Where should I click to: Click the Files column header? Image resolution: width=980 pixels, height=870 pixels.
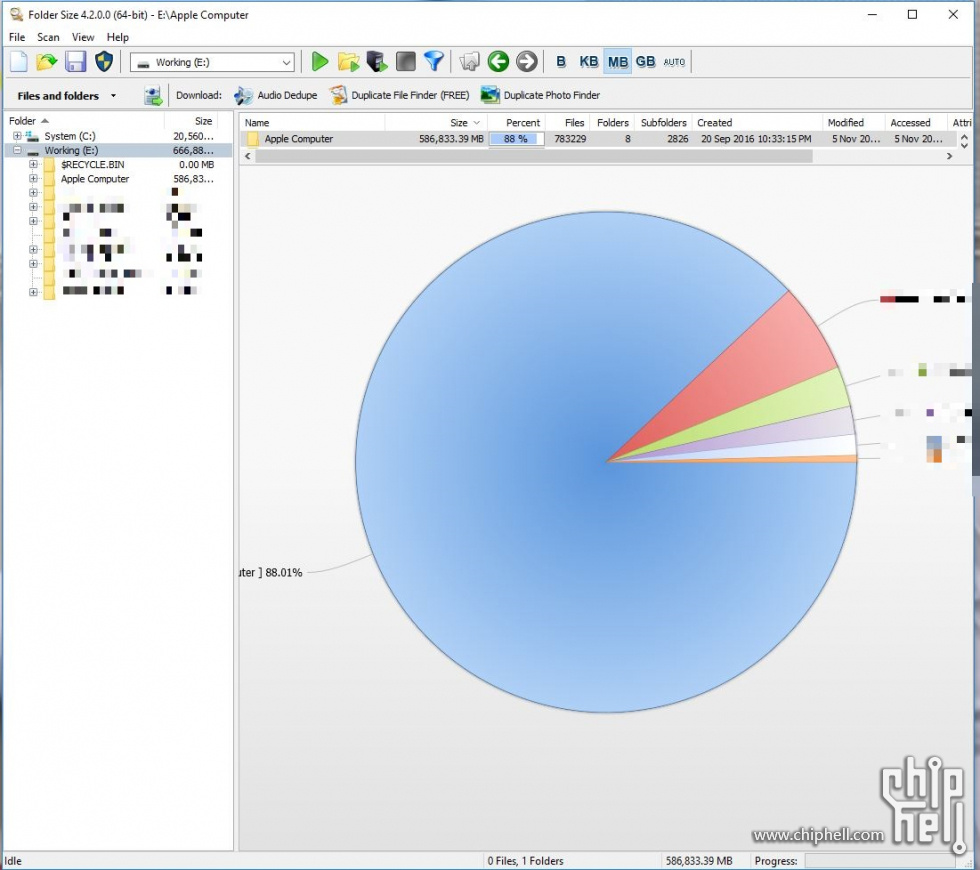tap(568, 122)
